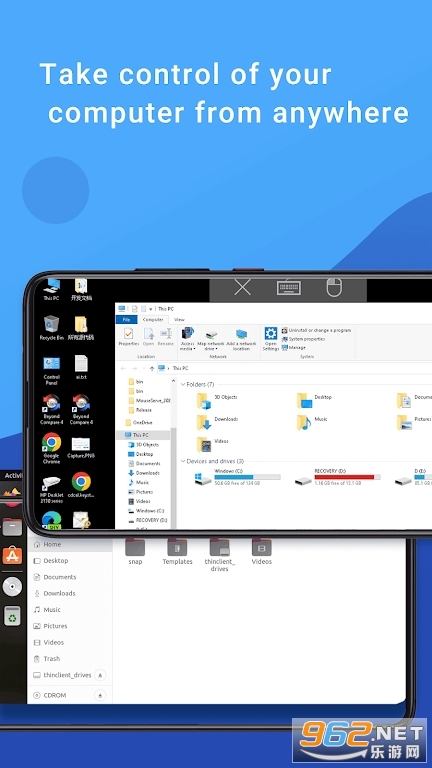Screen dimensions: 432x768
Task: Tap the X disconnect icon in remote toolbar
Action: pyautogui.click(x=242, y=288)
